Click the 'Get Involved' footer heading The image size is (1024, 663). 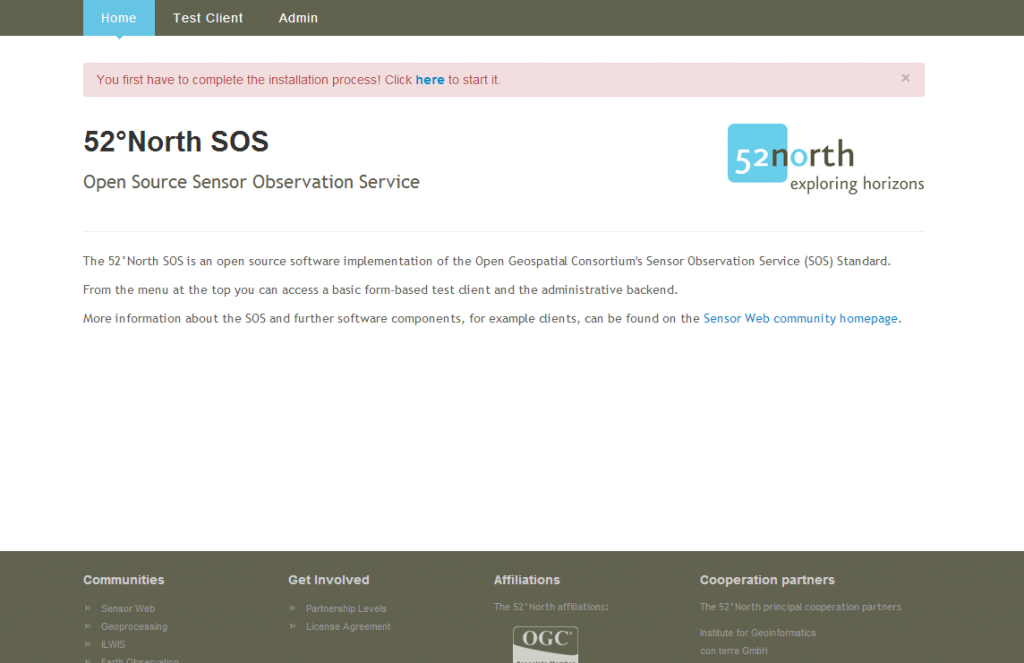pyautogui.click(x=328, y=579)
